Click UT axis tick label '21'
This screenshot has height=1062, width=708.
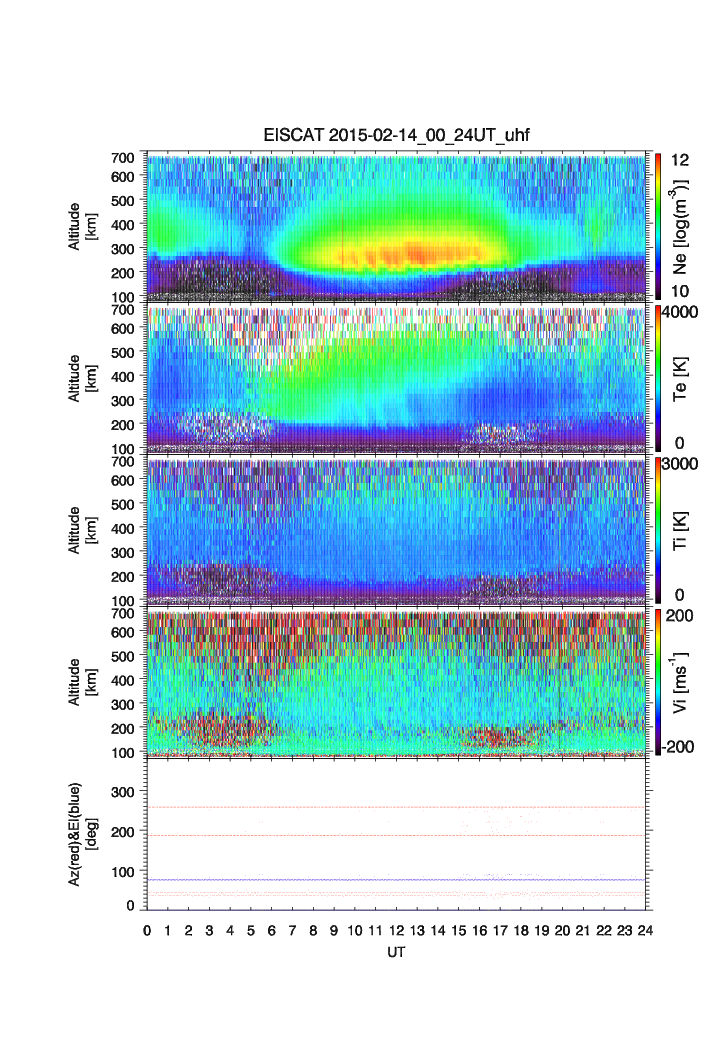(x=583, y=931)
